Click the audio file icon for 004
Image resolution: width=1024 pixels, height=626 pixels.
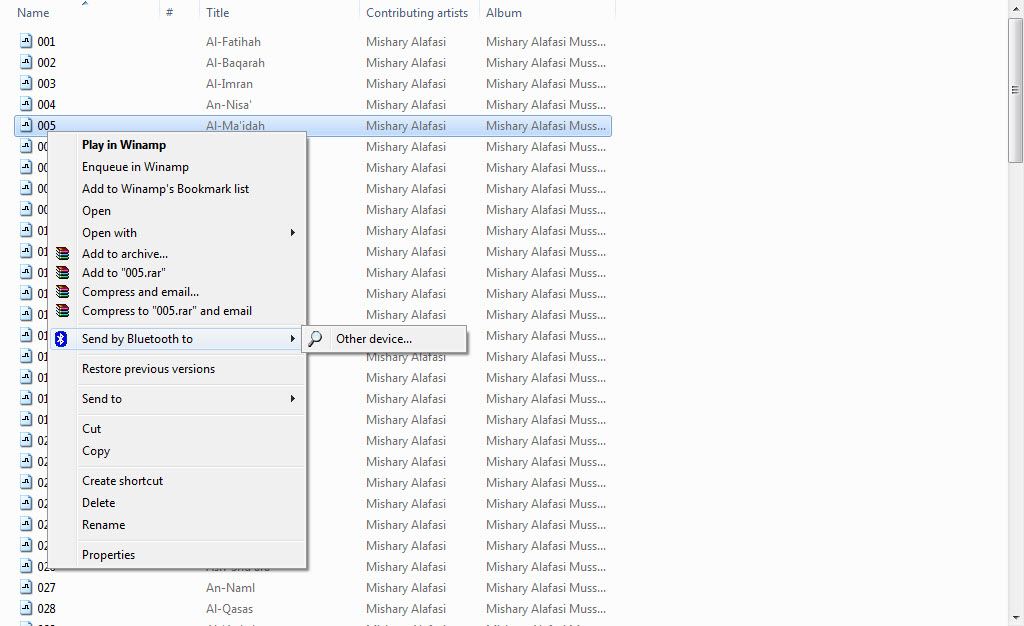26,104
